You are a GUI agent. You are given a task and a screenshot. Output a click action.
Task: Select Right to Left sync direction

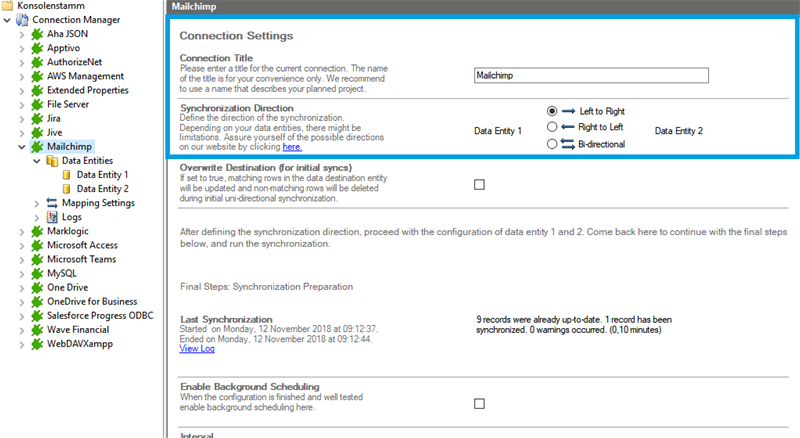click(552, 127)
